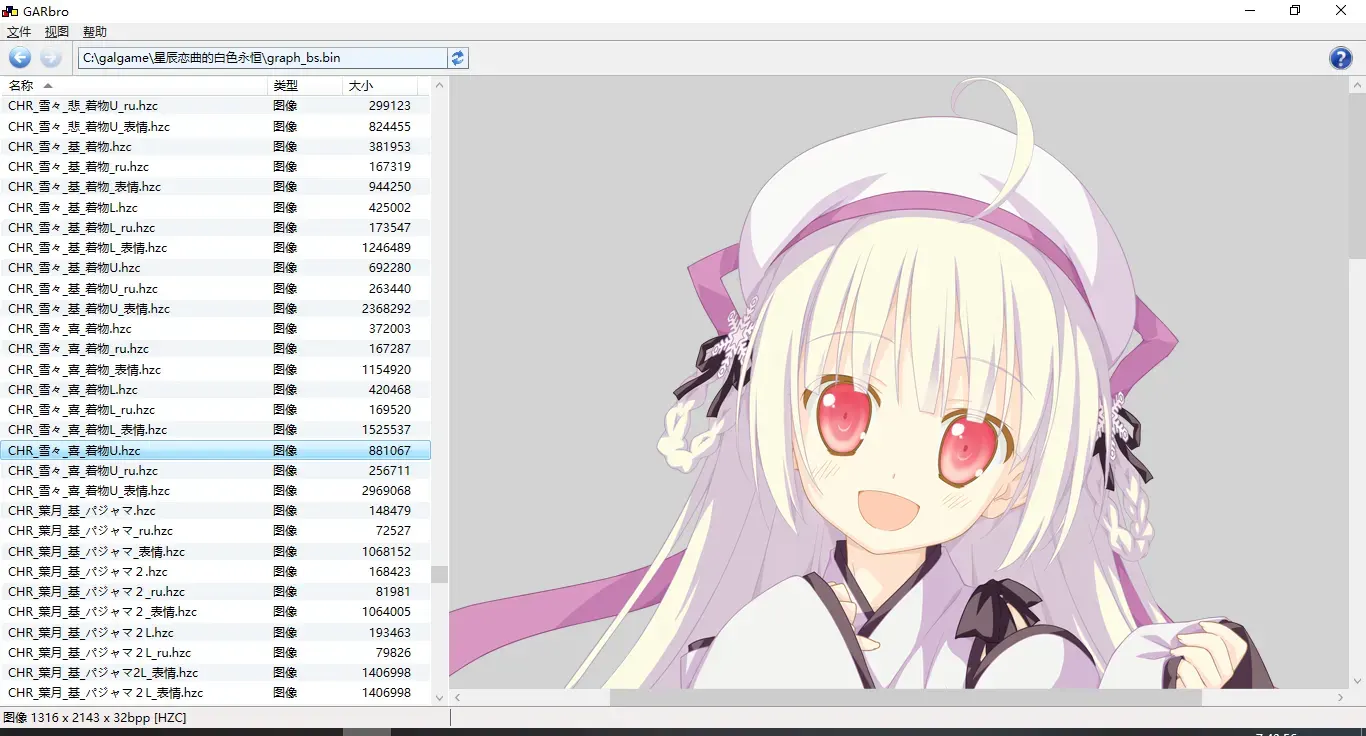Click the preview horizontal scrollbar thumb

(906, 697)
